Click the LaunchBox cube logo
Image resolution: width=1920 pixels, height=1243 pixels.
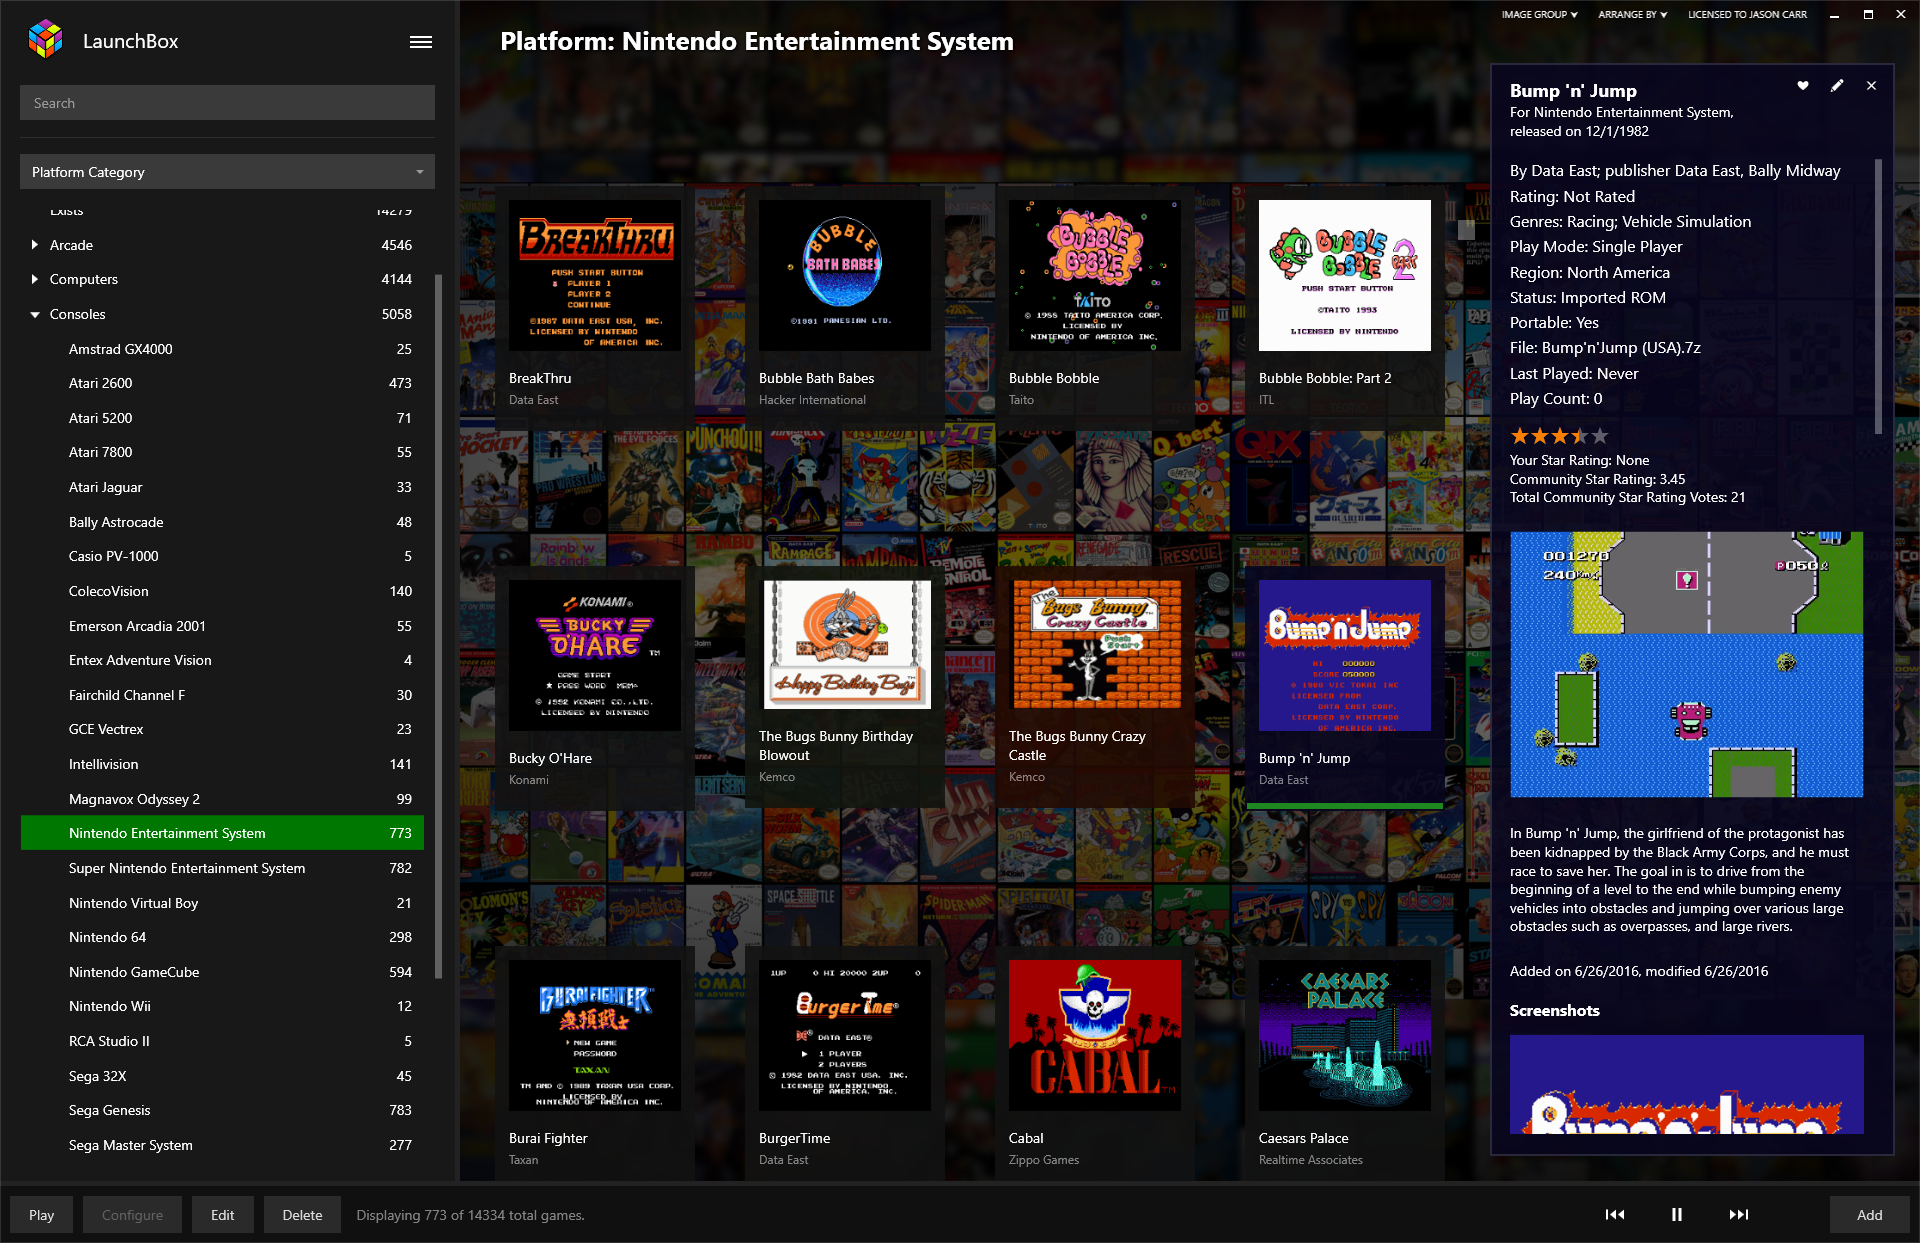[46, 40]
